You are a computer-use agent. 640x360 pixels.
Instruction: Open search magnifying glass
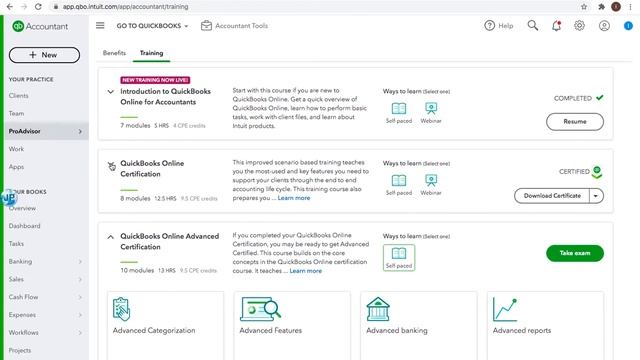coord(533,26)
